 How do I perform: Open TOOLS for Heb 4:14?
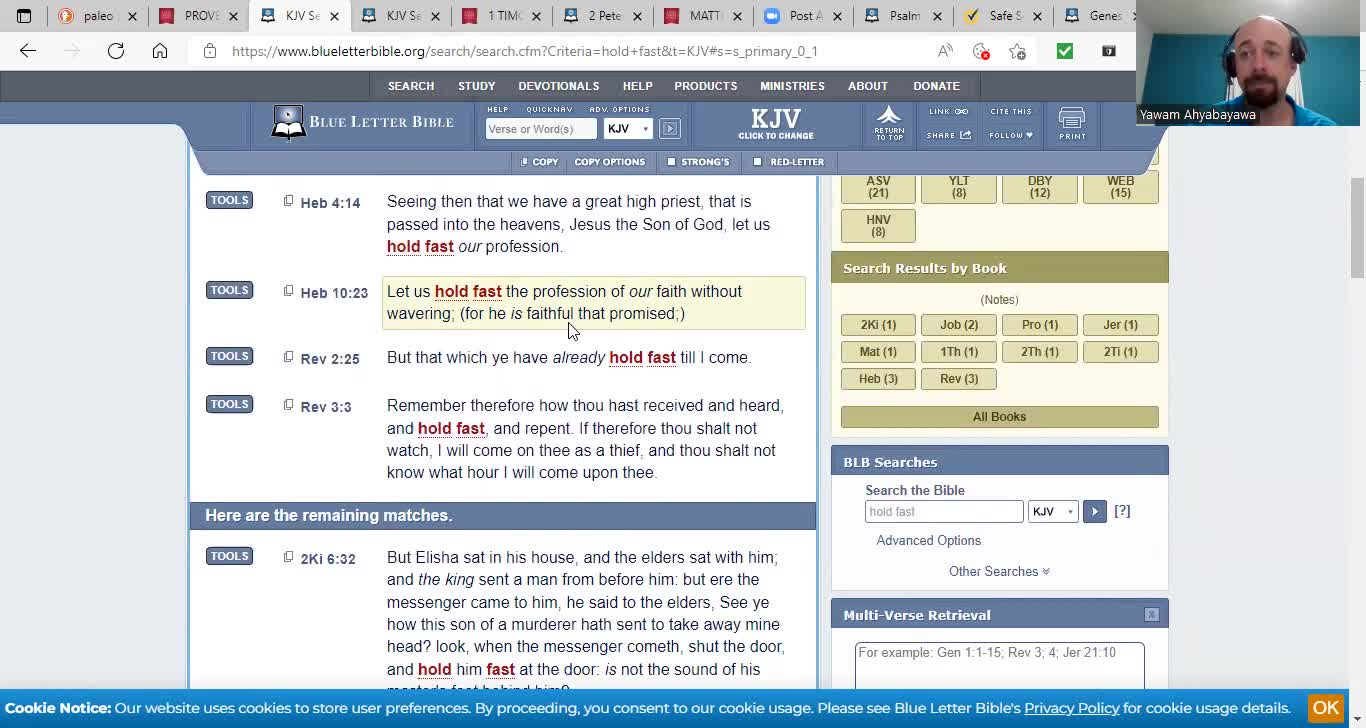click(x=229, y=200)
